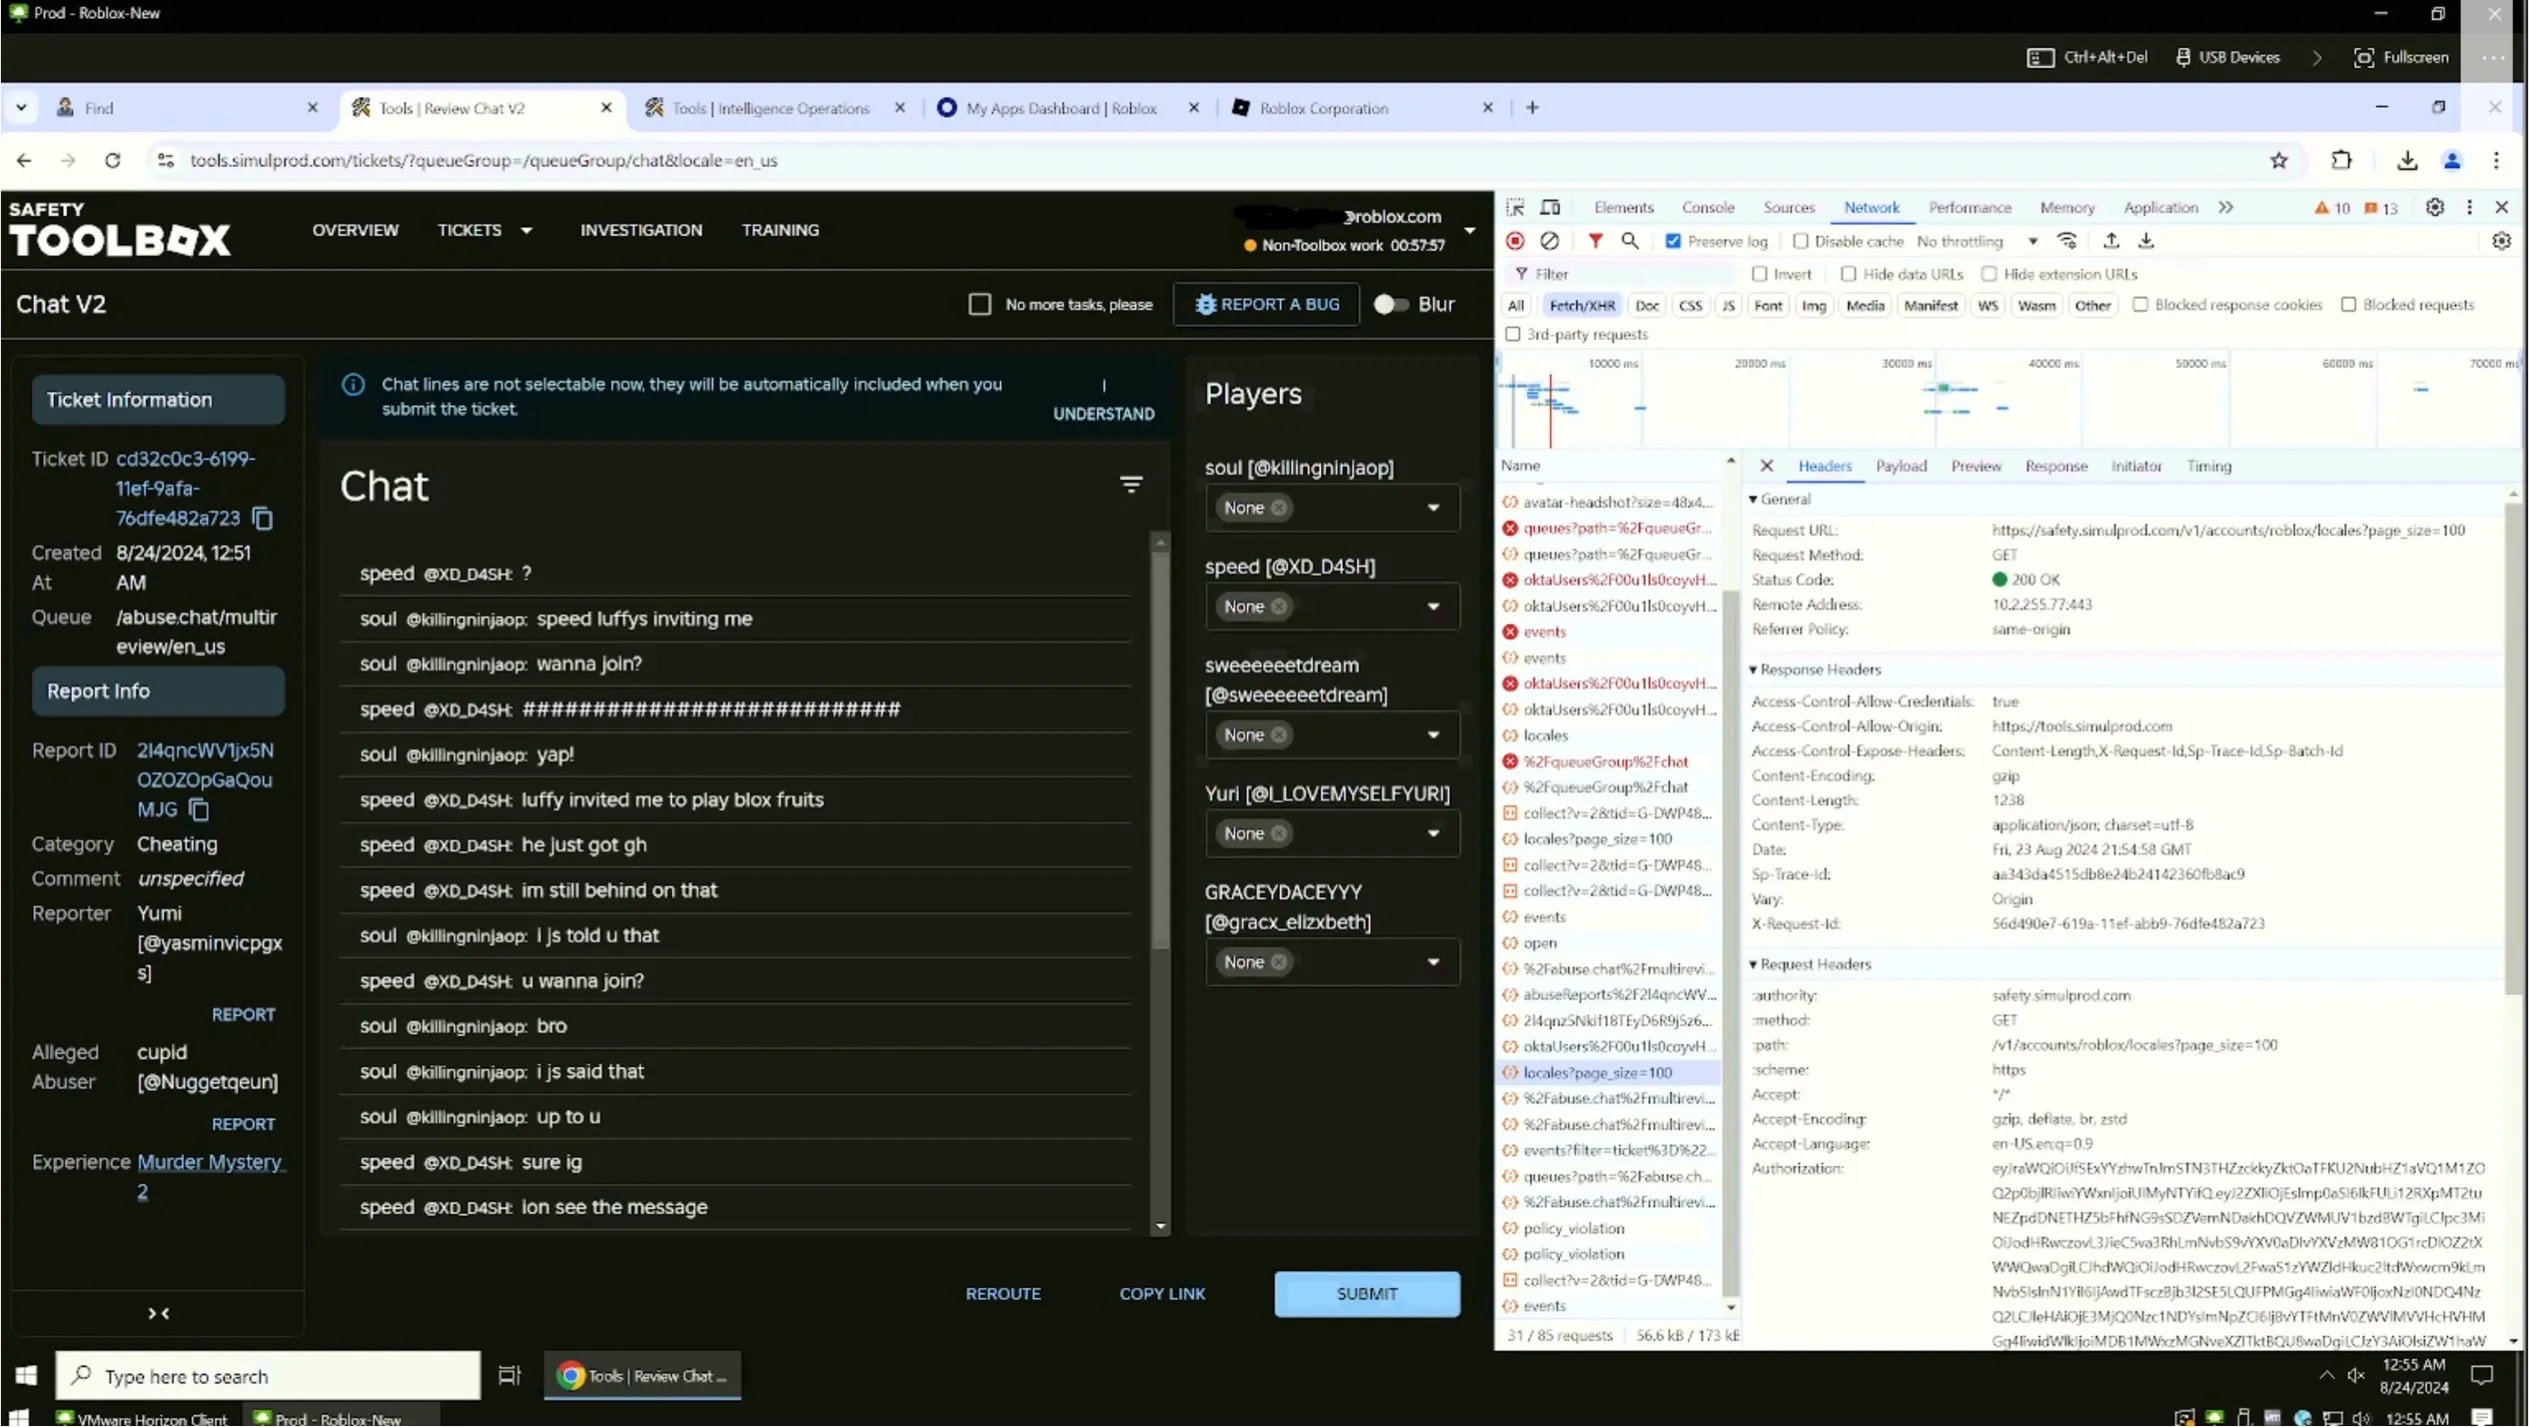Open browser extensions puzzle icon
2529x1427 pixels.
[x=2341, y=160]
